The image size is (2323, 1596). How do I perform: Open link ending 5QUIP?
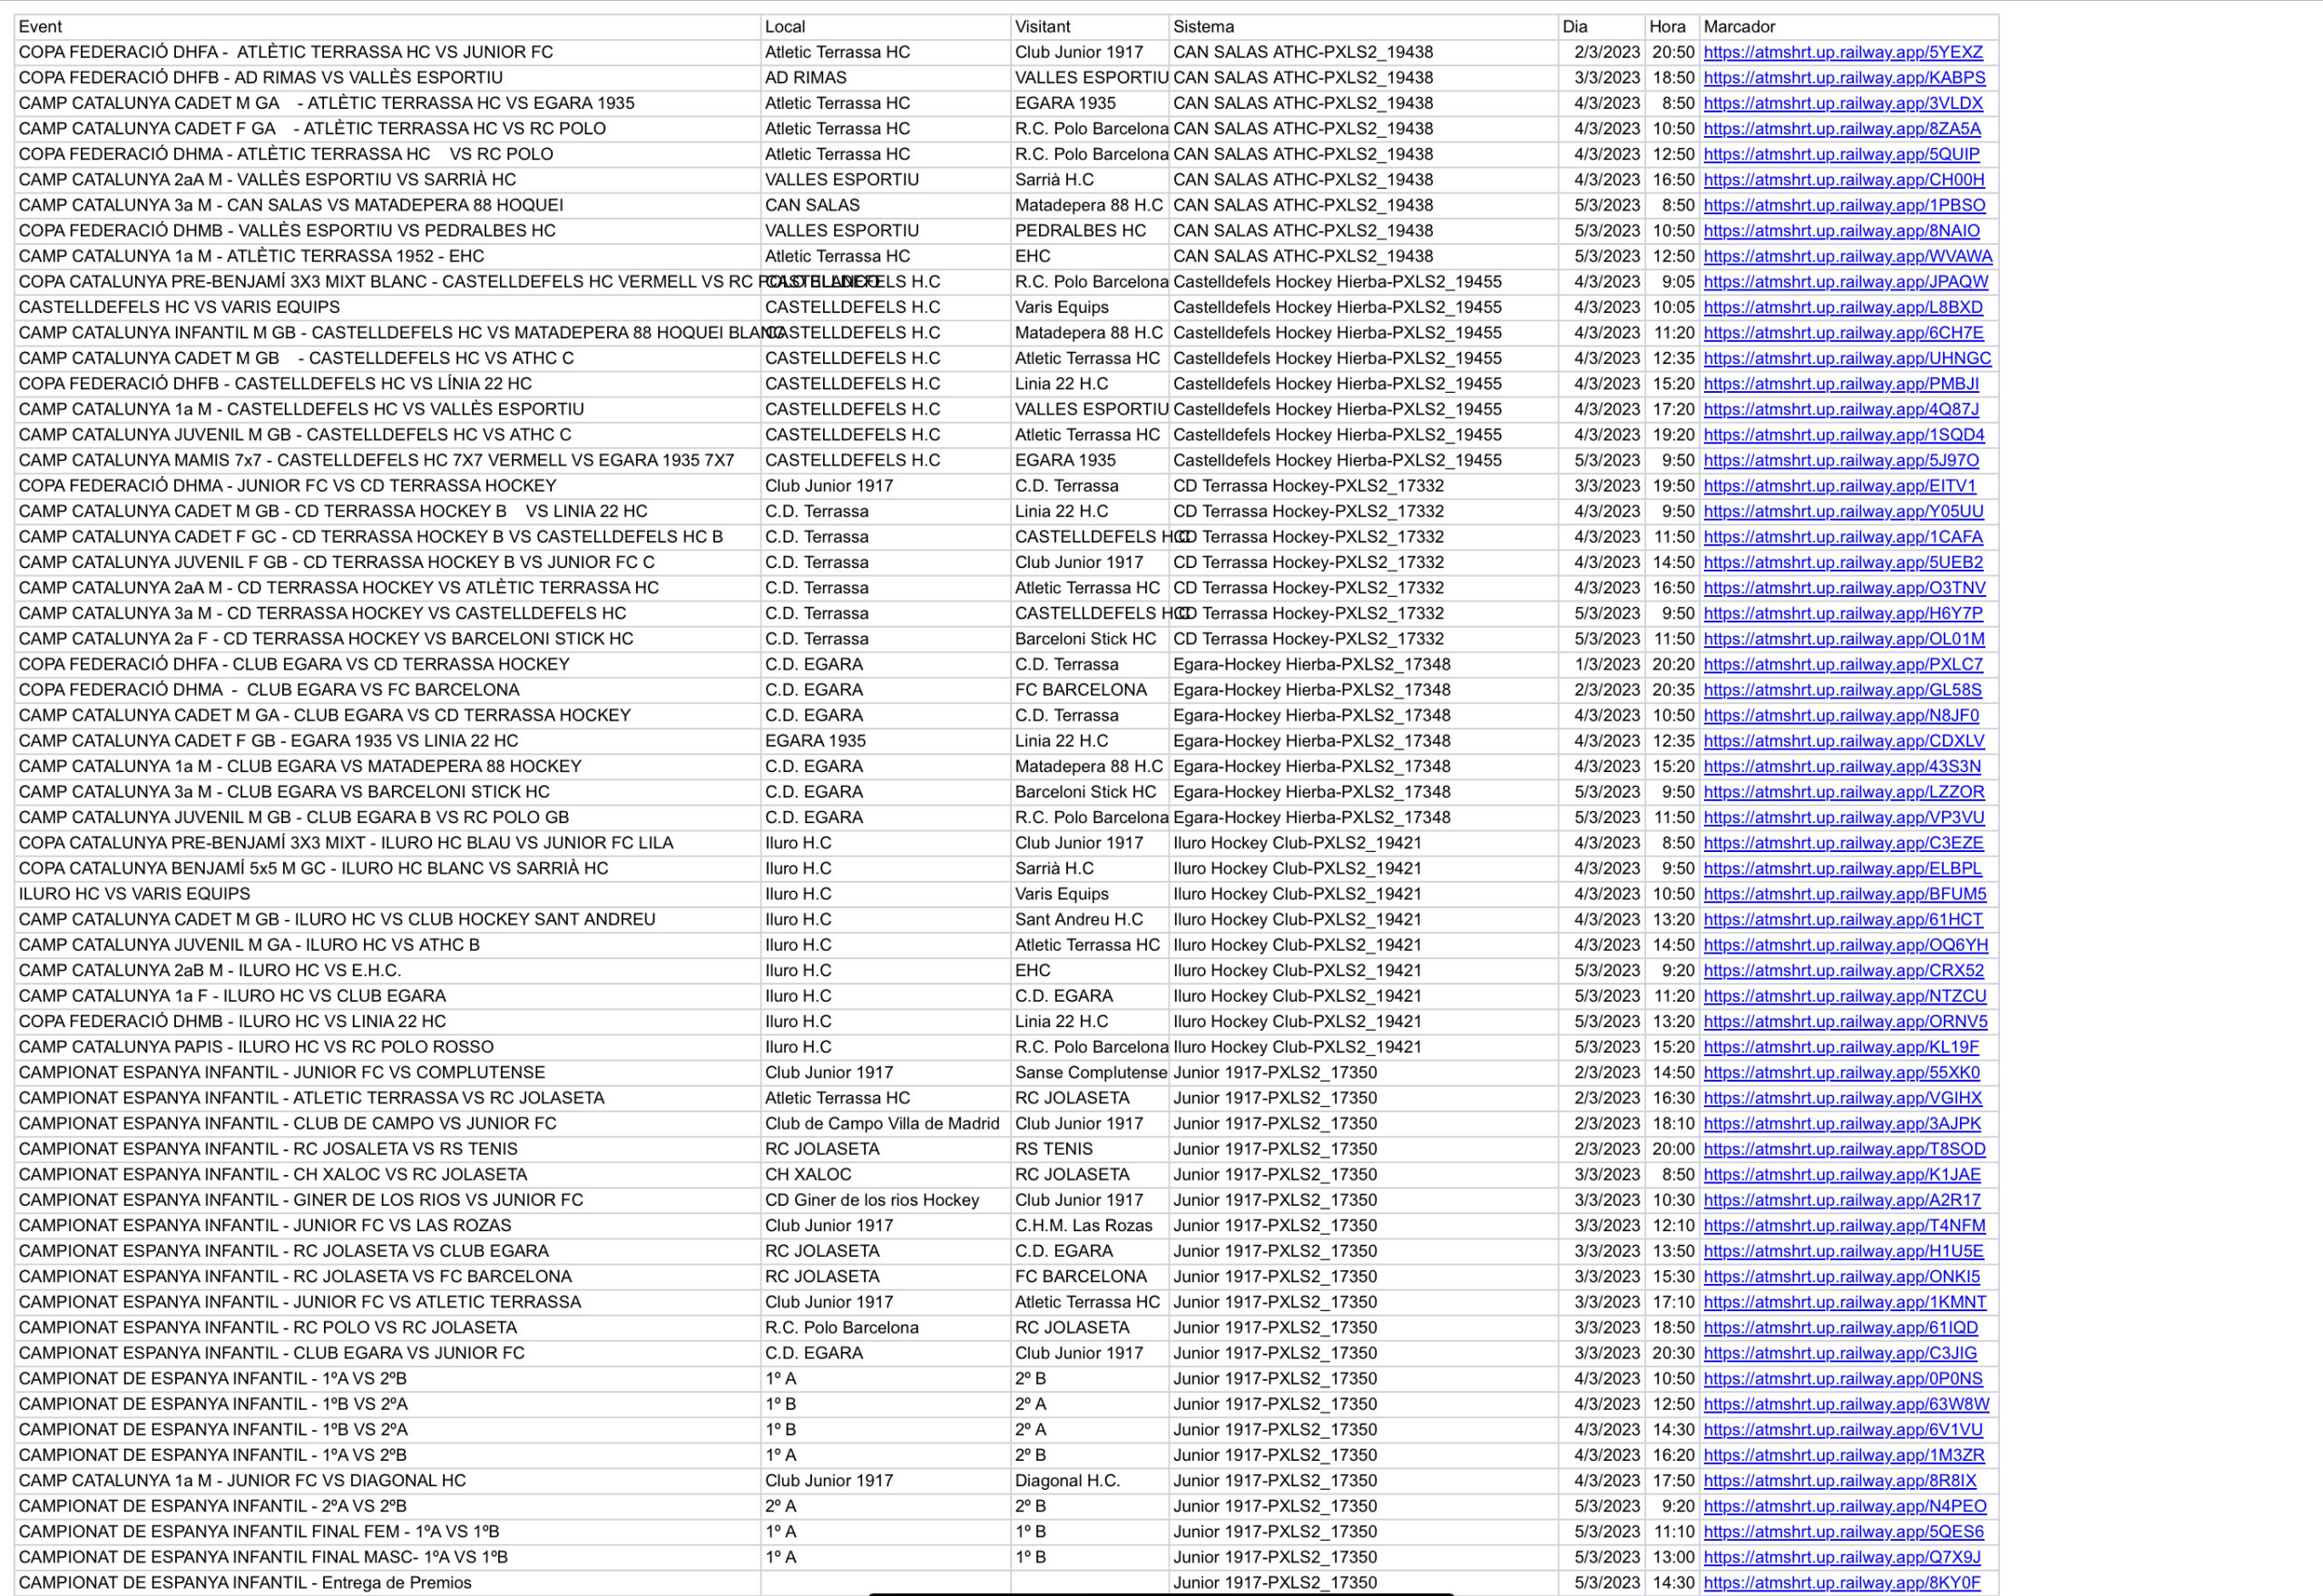click(x=1841, y=154)
